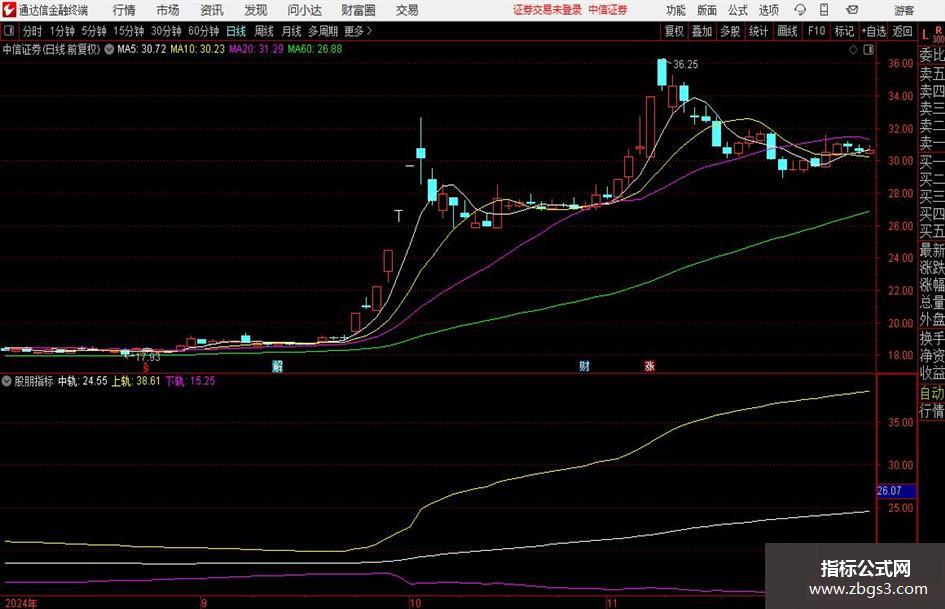
Task: Click the 解 info marker below the chart
Action: point(277,366)
